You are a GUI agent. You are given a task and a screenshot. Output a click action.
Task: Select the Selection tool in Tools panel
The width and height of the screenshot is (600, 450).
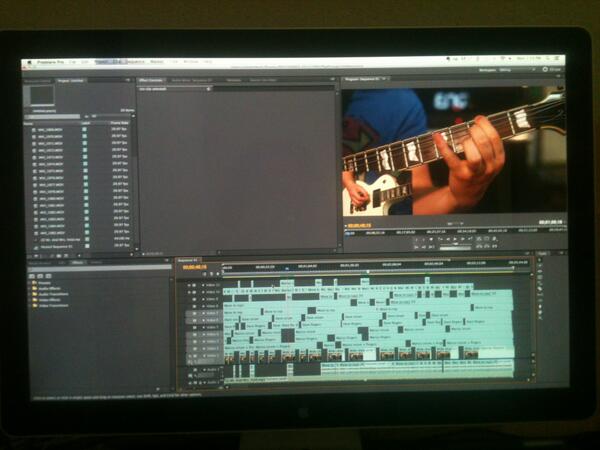(x=540, y=260)
